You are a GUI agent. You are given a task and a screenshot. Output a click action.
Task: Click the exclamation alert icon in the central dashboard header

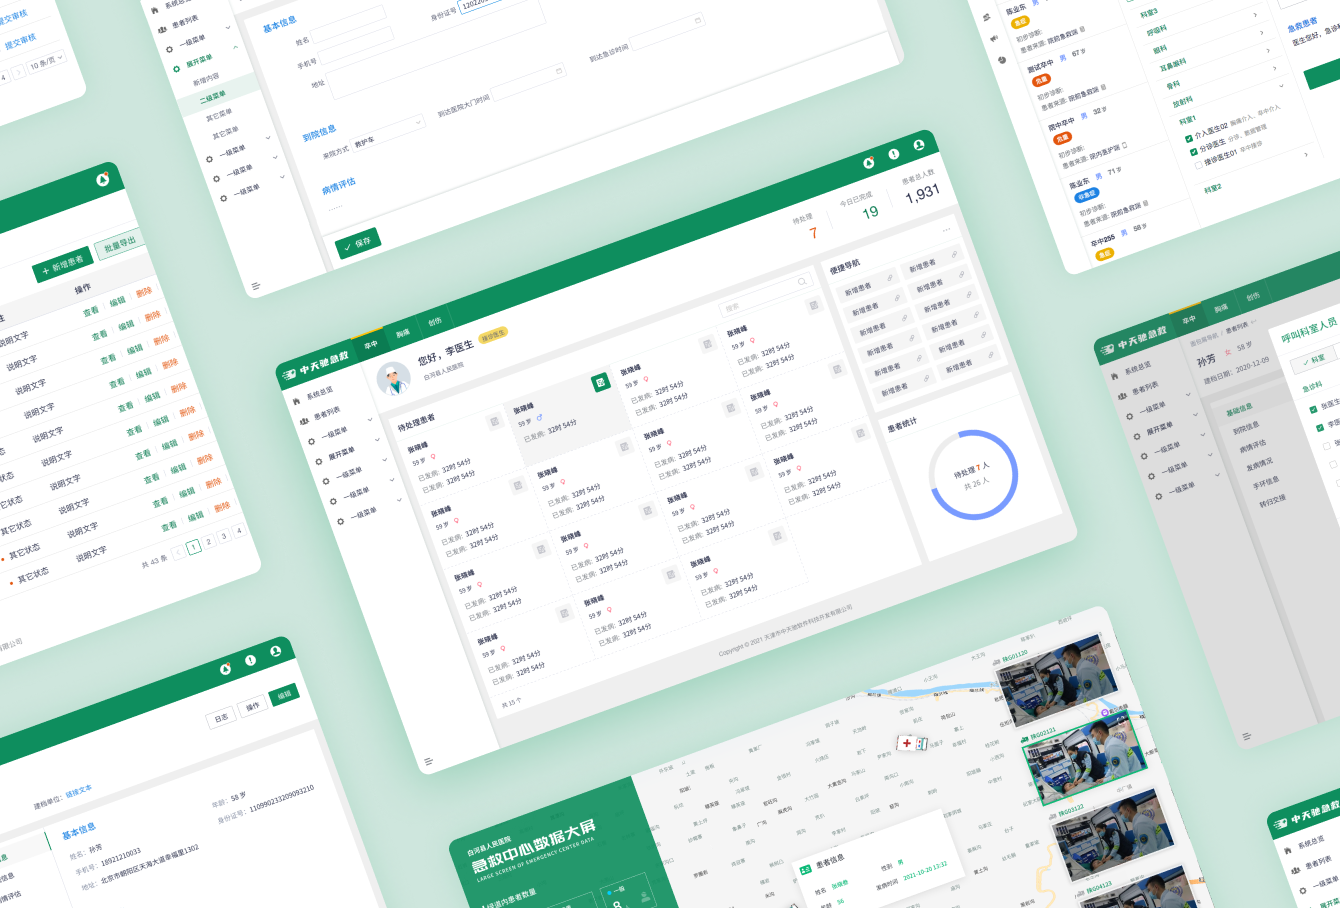pyautogui.click(x=893, y=154)
